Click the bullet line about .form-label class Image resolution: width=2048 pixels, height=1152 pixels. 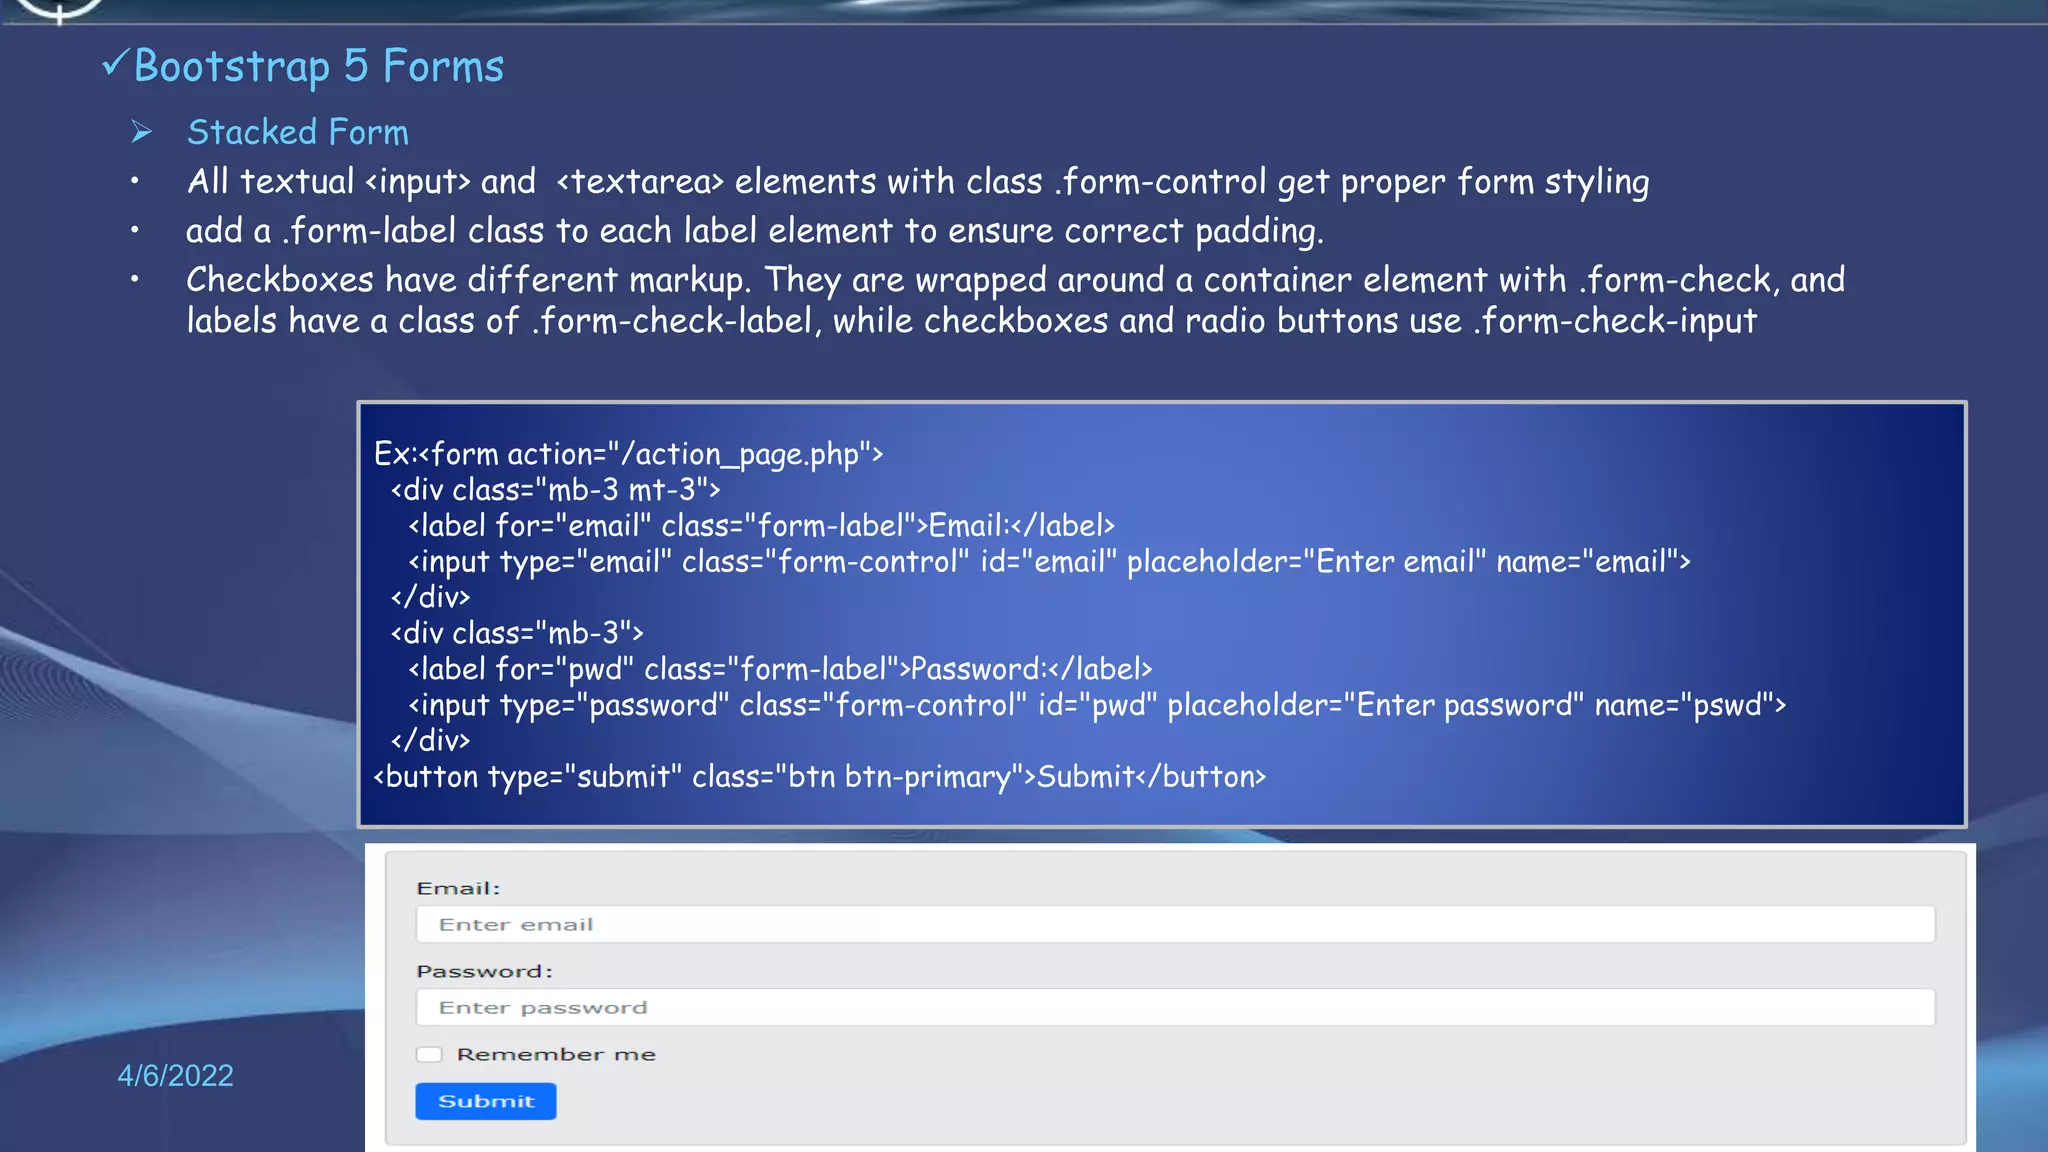click(755, 231)
